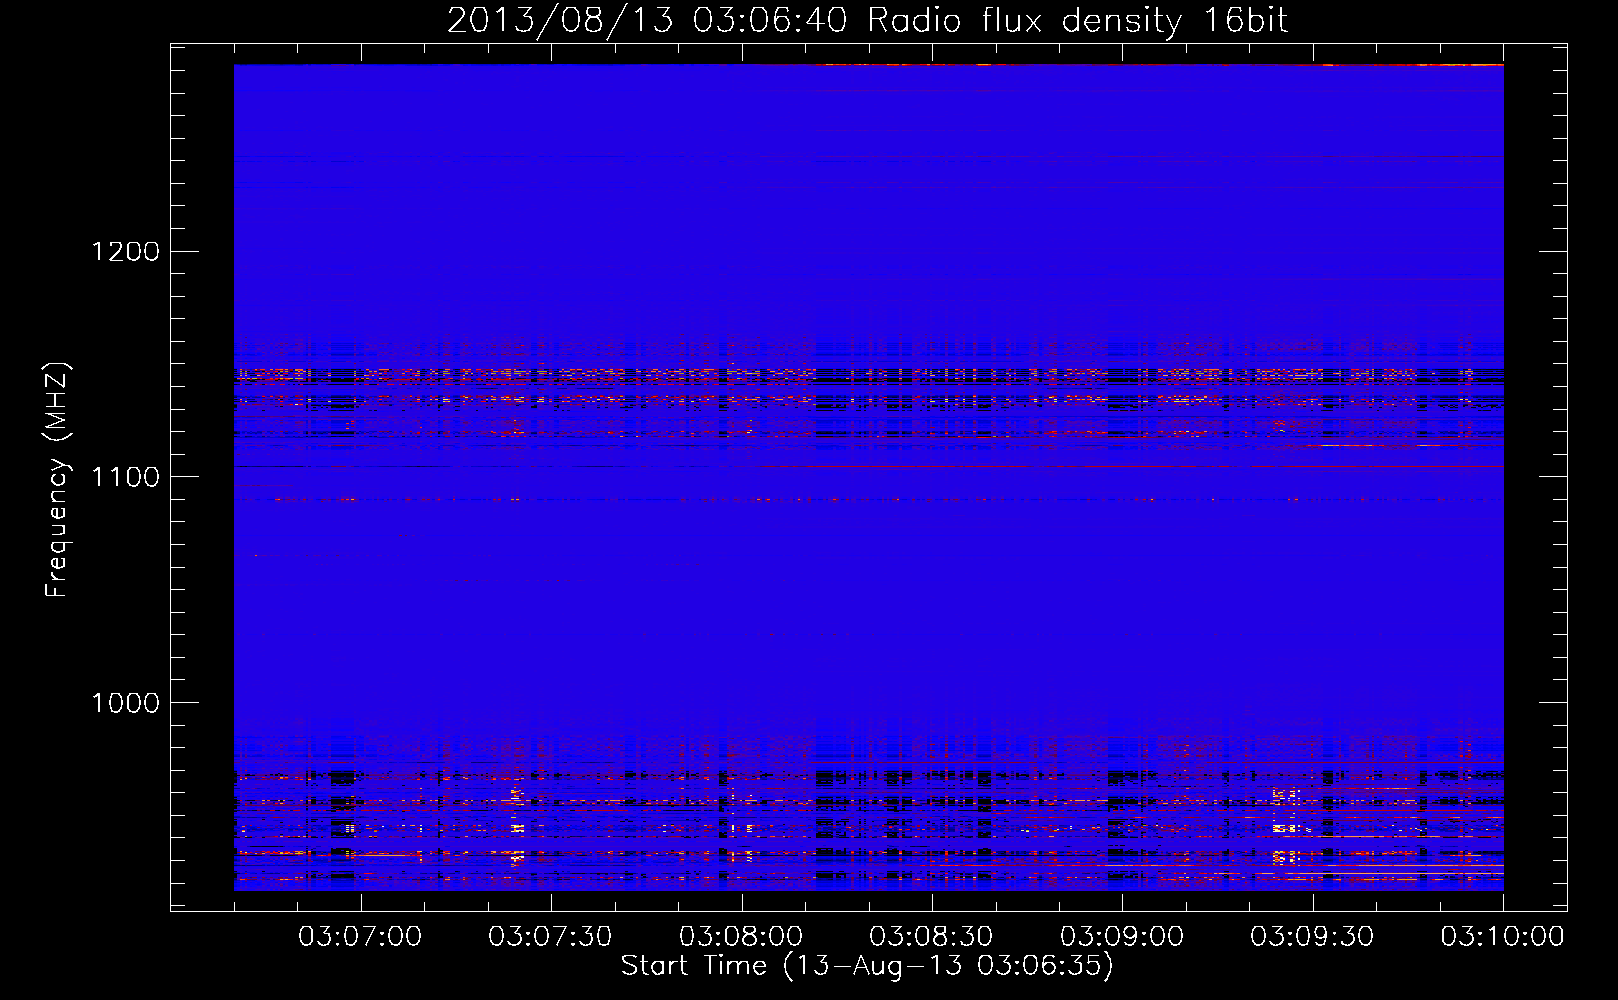Click the 03:09:00 time tick label

coord(1122,936)
